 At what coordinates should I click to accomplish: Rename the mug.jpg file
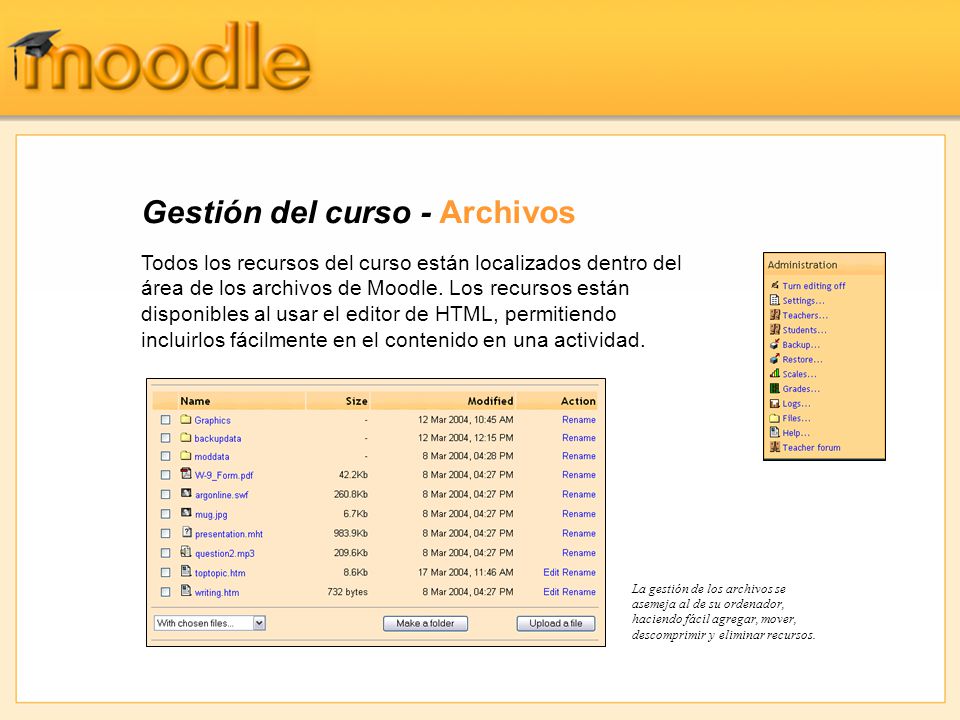click(x=579, y=514)
